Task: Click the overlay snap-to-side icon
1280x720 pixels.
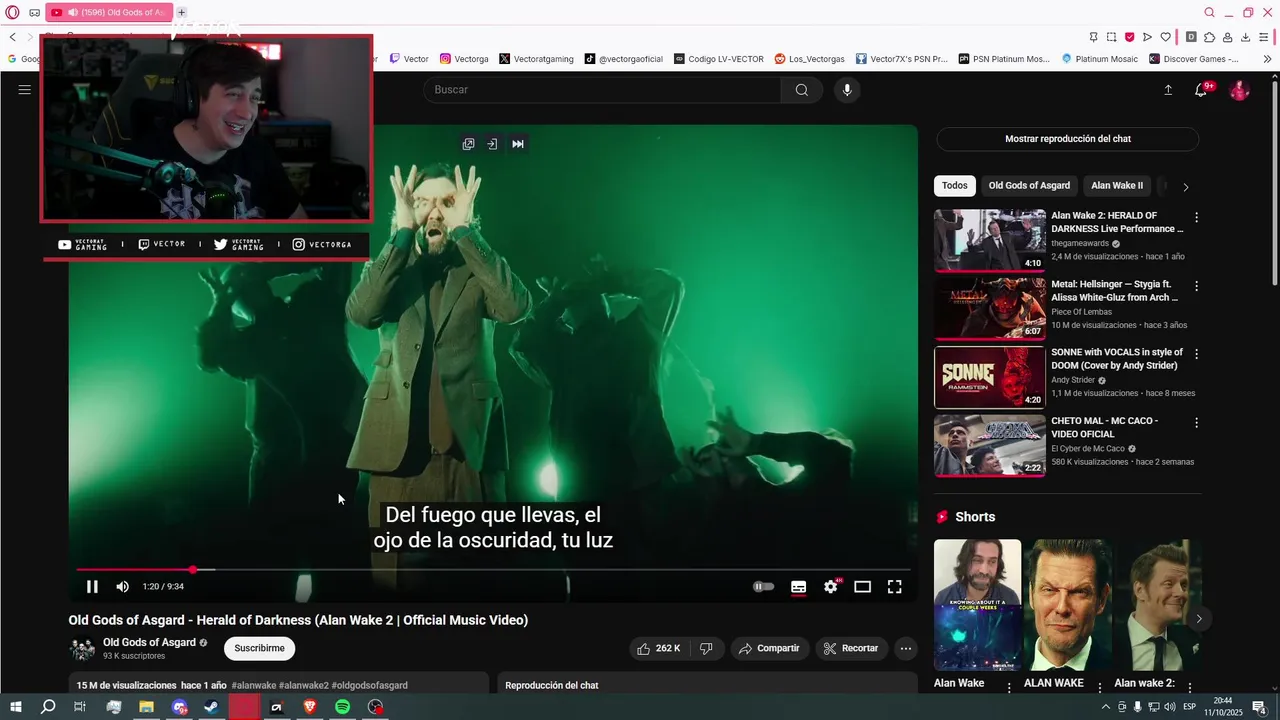Action: tap(492, 144)
